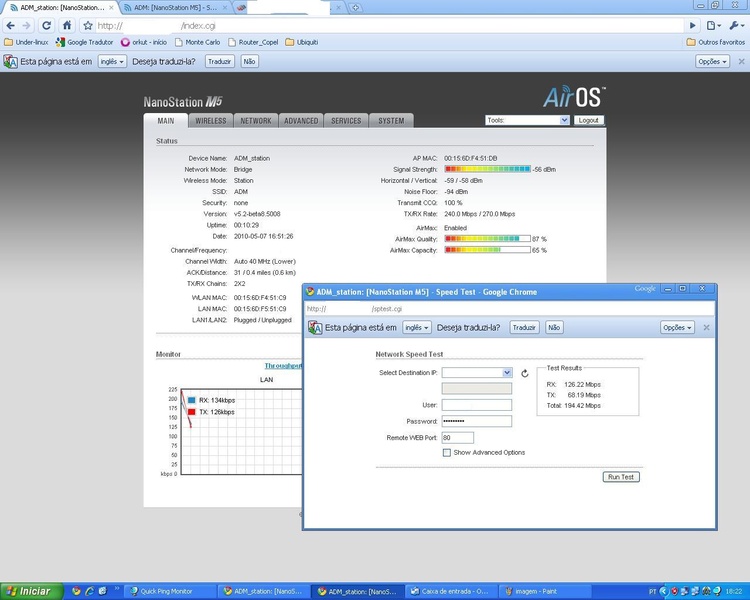The width and height of the screenshot is (750, 600).
Task: Switch to the WIRELESS tab
Action: coord(210,121)
